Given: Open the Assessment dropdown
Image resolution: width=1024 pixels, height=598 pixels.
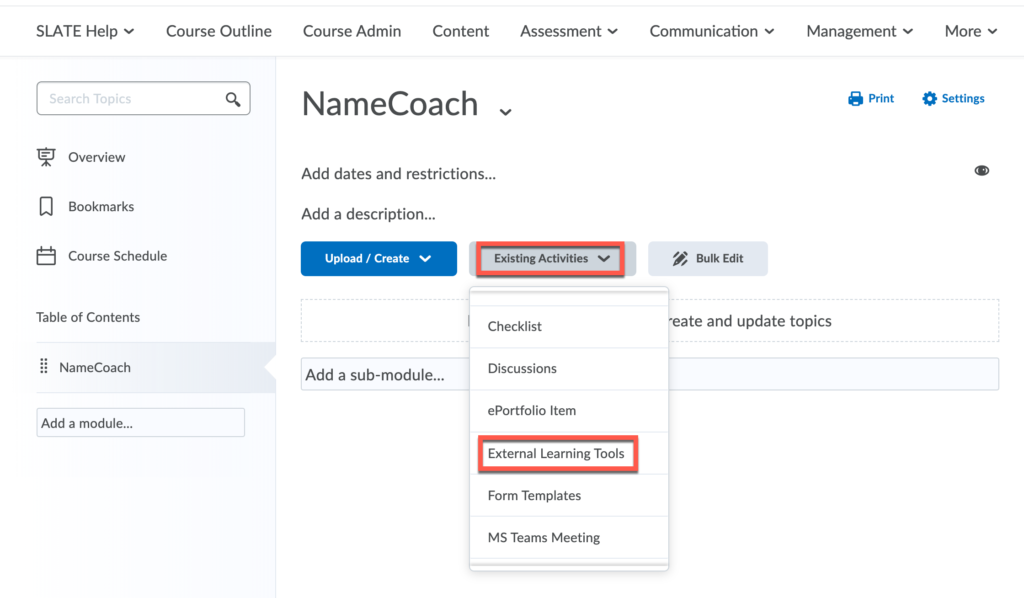Looking at the screenshot, I should (569, 31).
